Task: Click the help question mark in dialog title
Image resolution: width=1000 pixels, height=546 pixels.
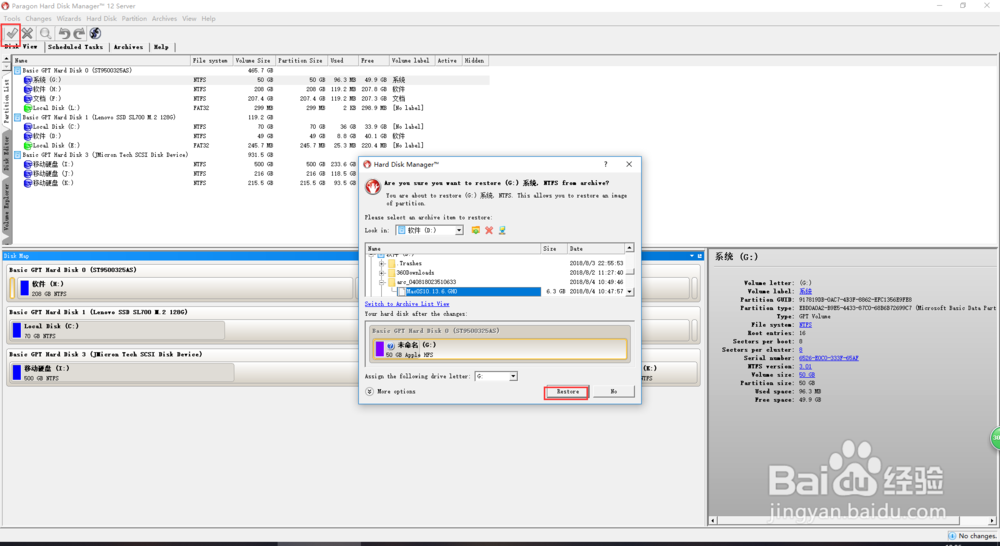Action: click(x=606, y=164)
